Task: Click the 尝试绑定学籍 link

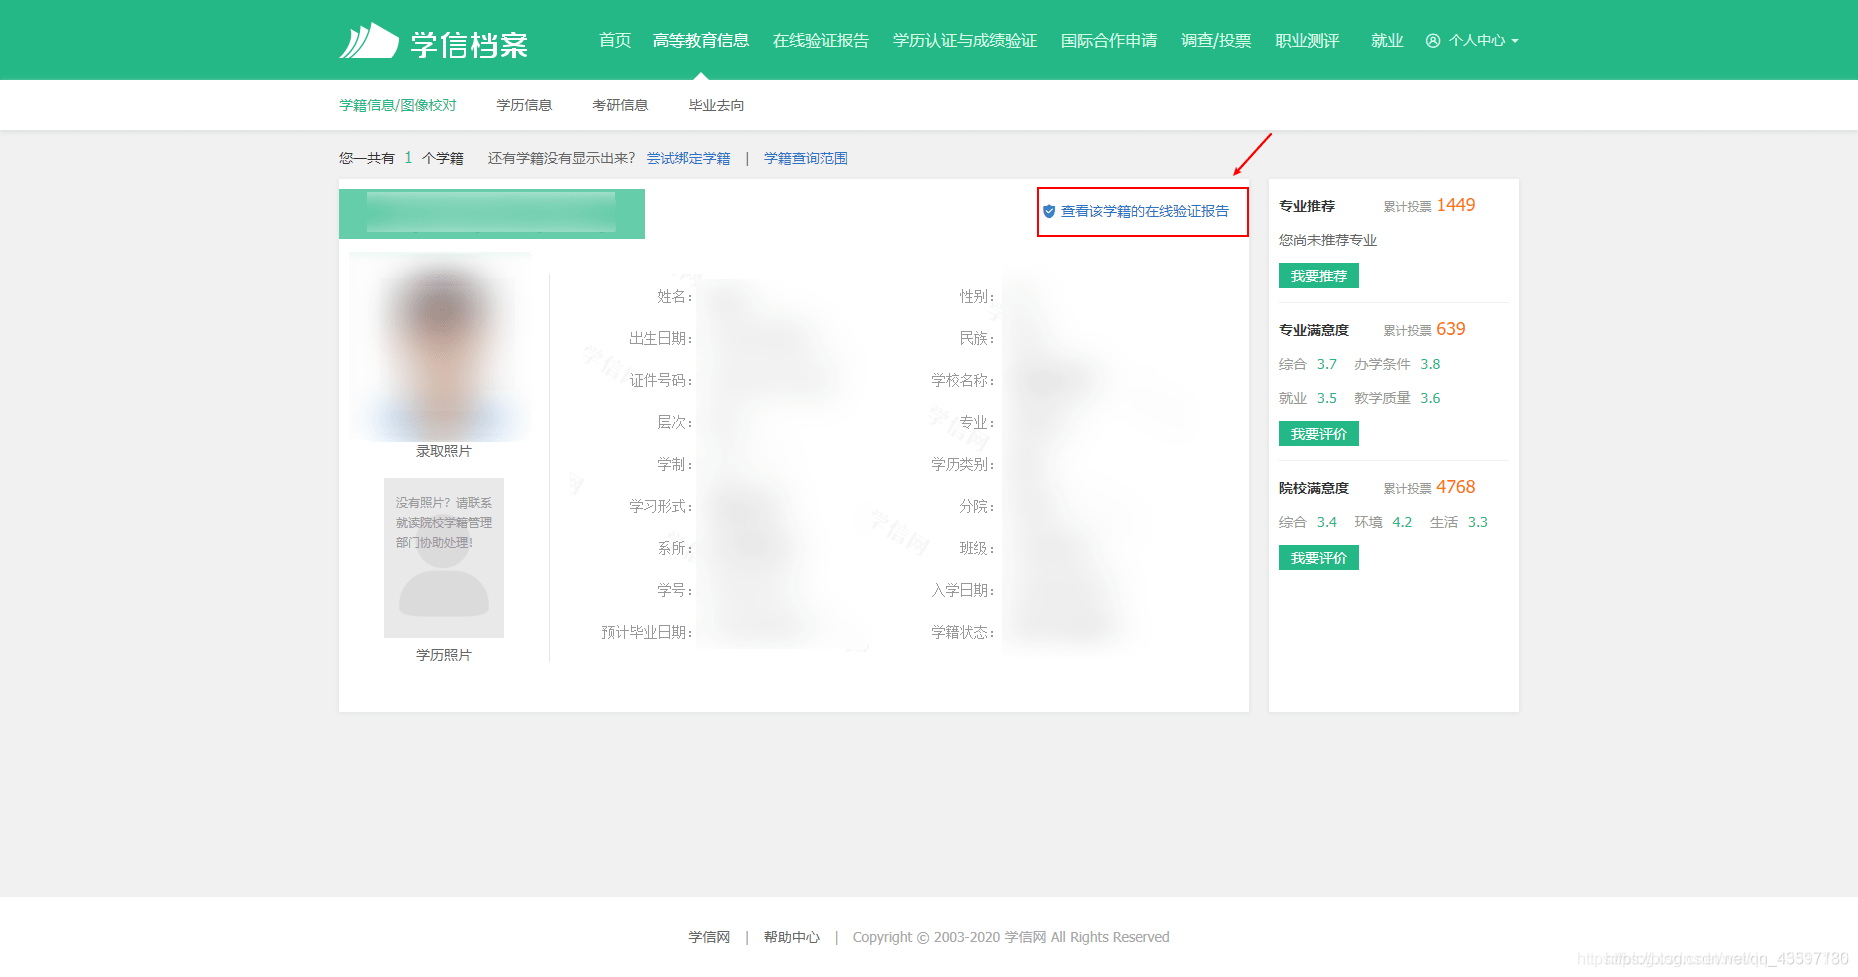Action: tap(688, 158)
